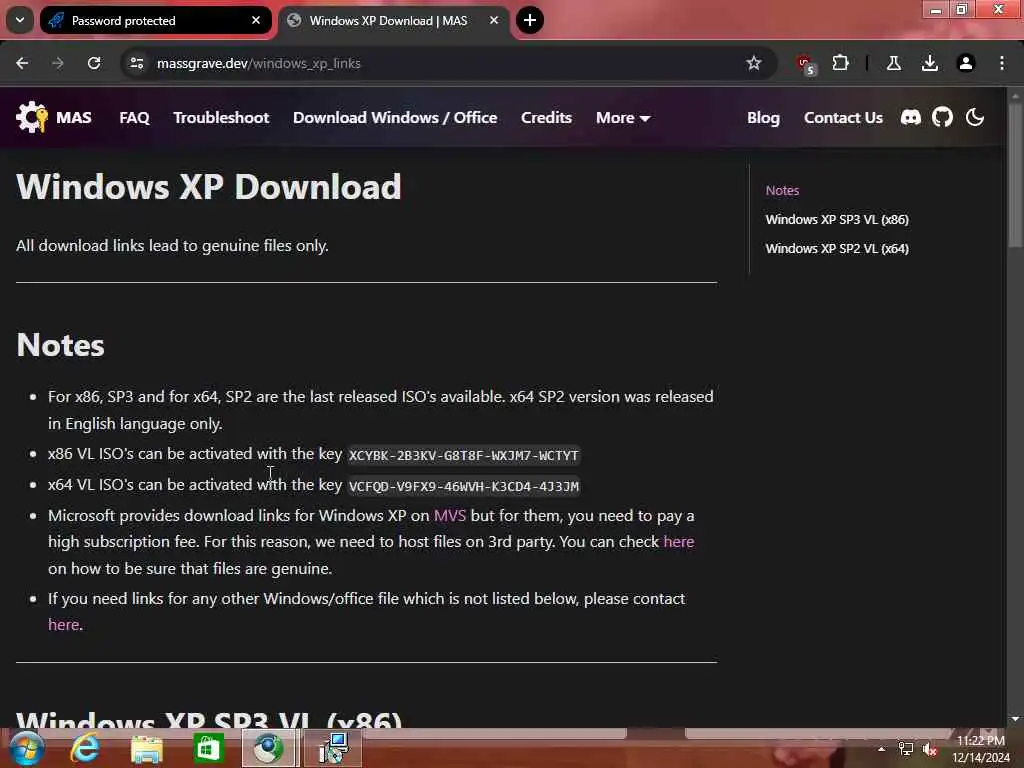The height and width of the screenshot is (768, 1024).
Task: Go forward to the next page
Action: pyautogui.click(x=57, y=63)
